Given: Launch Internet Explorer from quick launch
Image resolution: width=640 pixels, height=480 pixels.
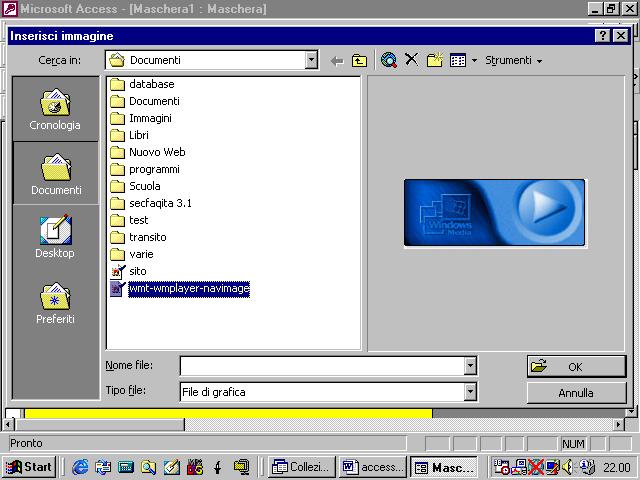Looking at the screenshot, I should [x=80, y=467].
